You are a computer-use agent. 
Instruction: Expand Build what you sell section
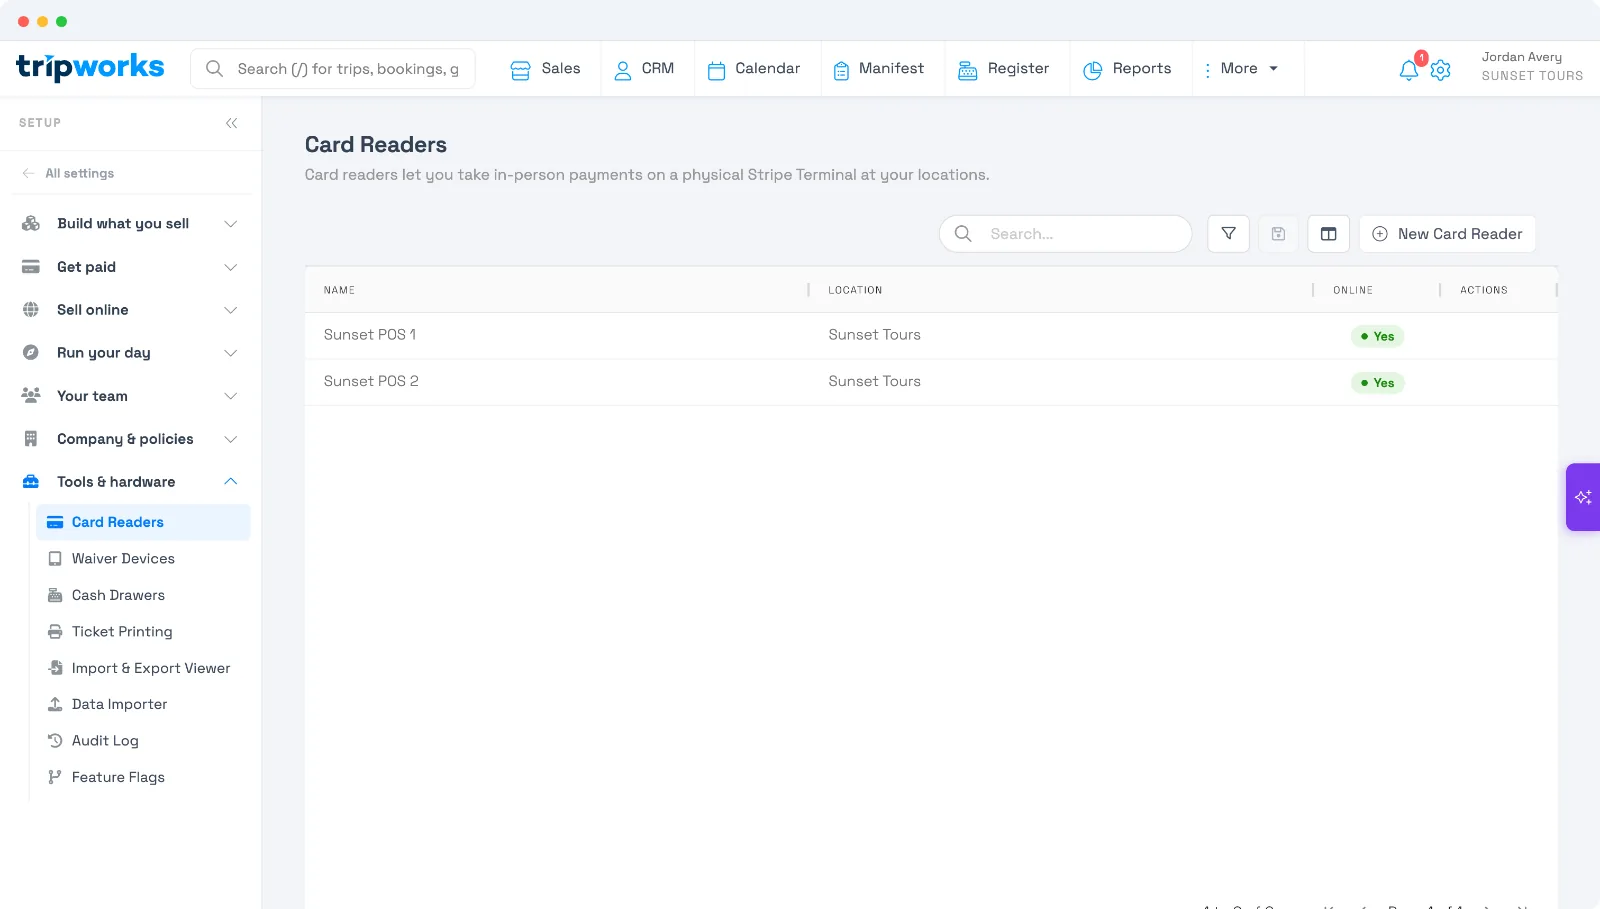pyautogui.click(x=231, y=224)
